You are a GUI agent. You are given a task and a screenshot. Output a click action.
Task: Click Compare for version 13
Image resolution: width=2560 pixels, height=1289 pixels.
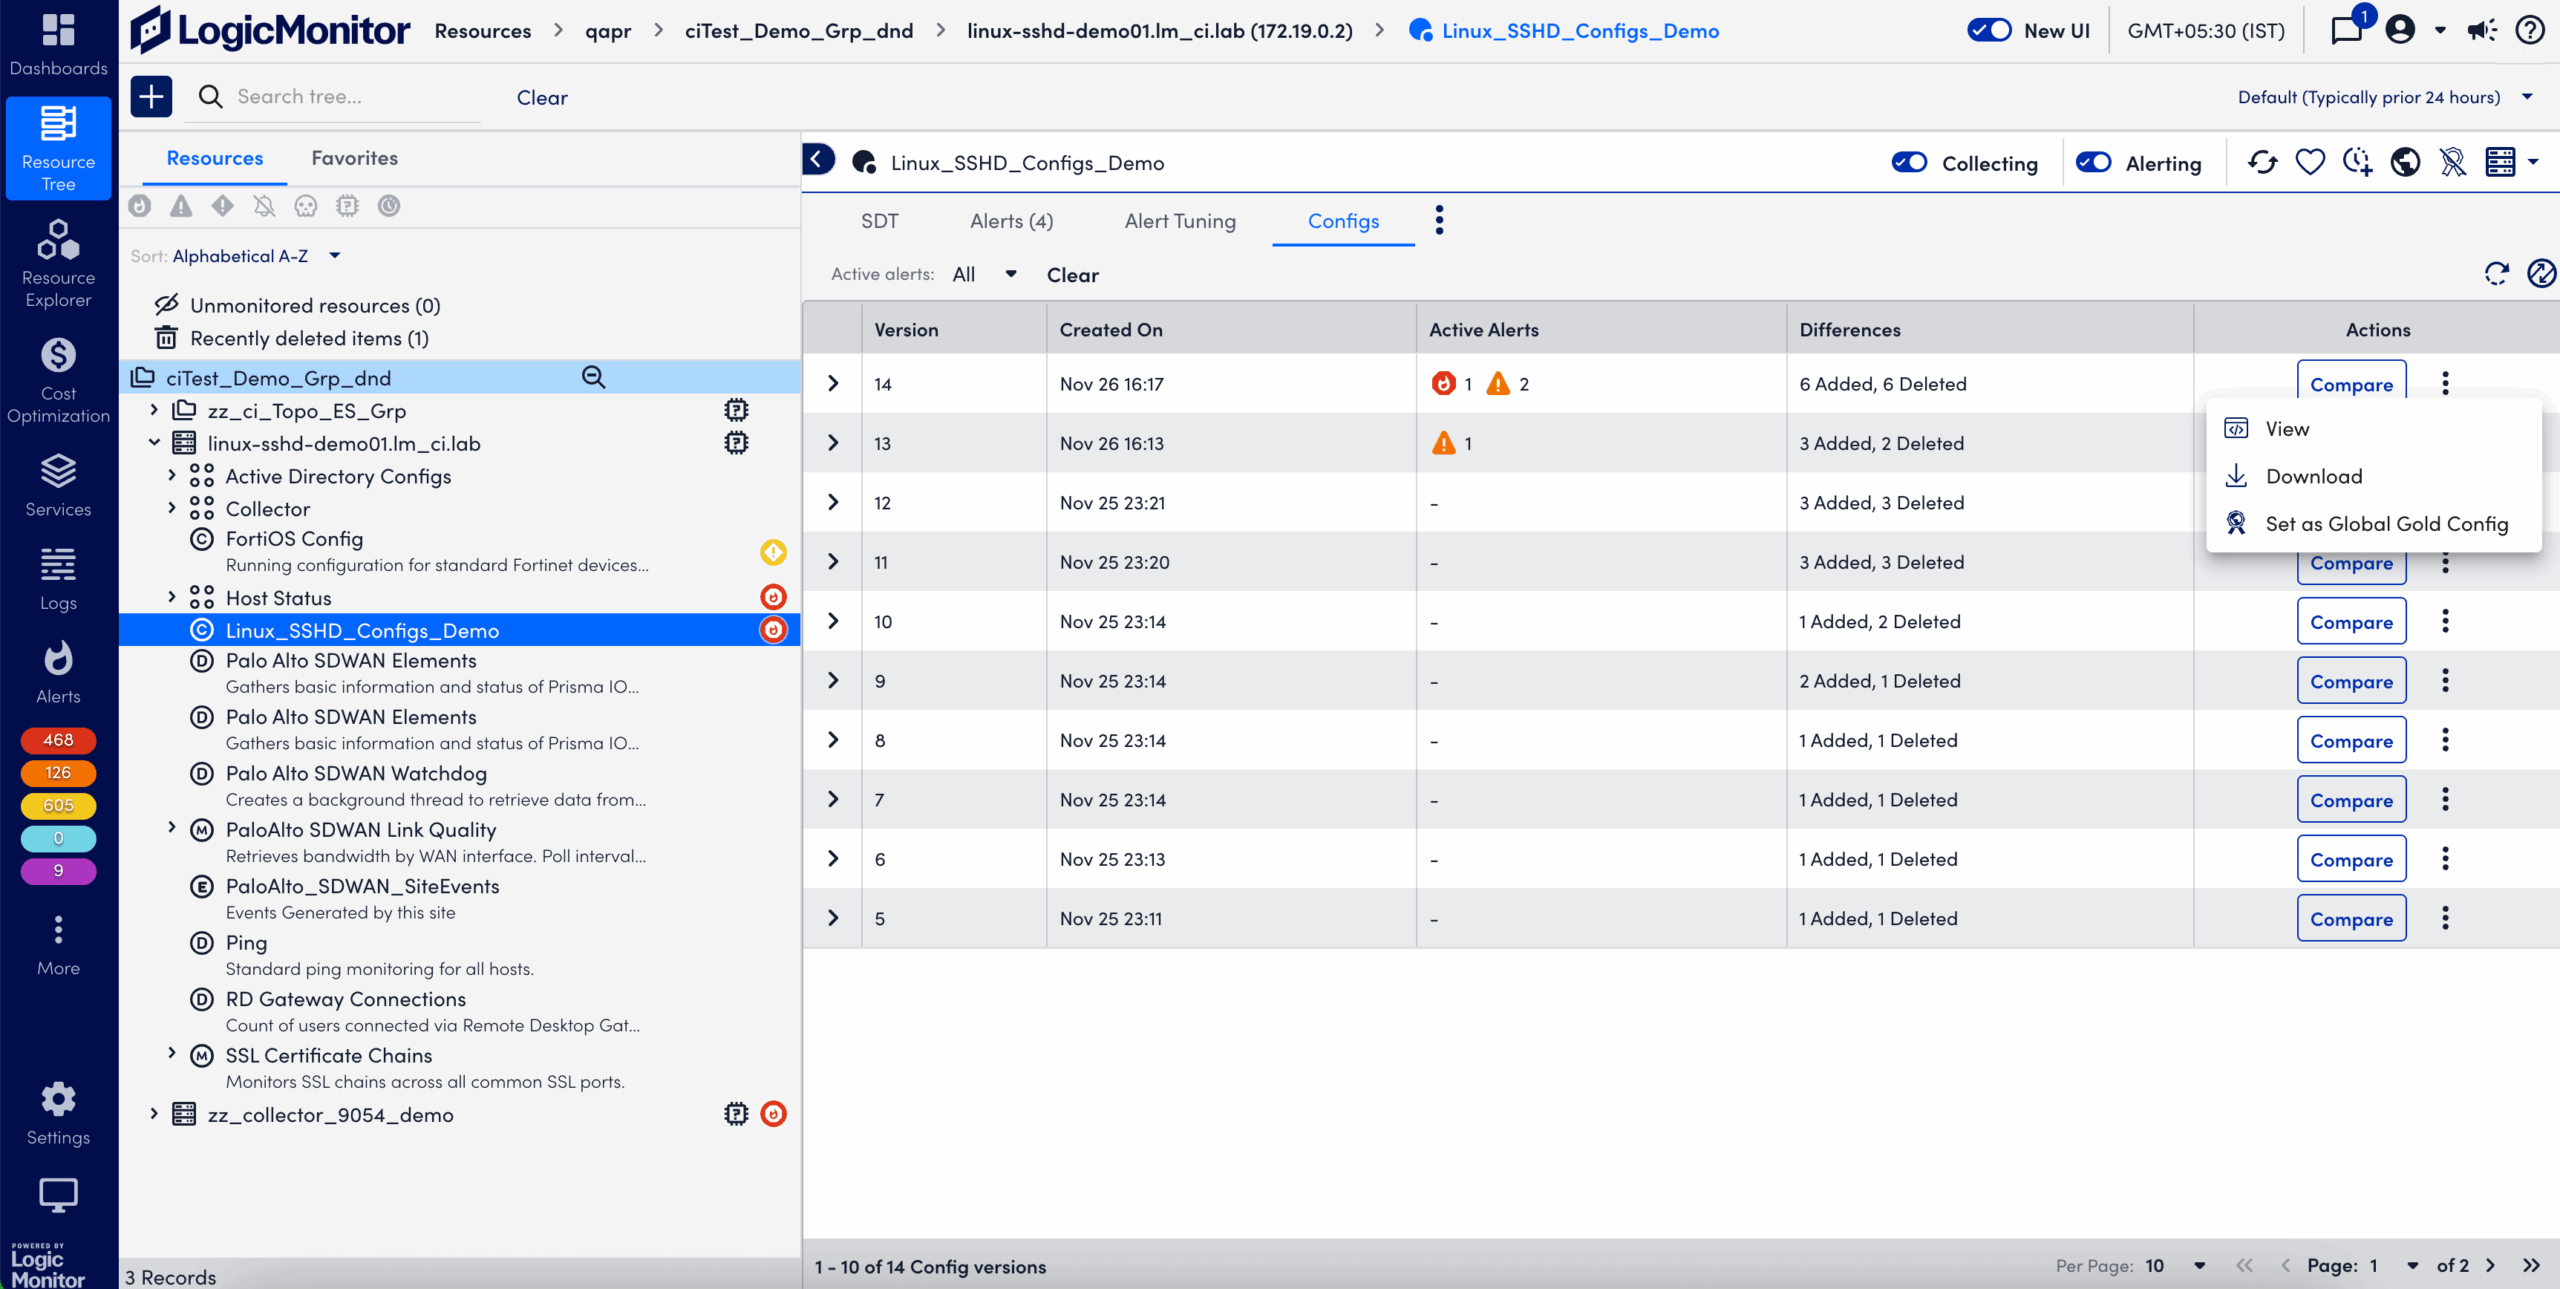(x=2352, y=443)
